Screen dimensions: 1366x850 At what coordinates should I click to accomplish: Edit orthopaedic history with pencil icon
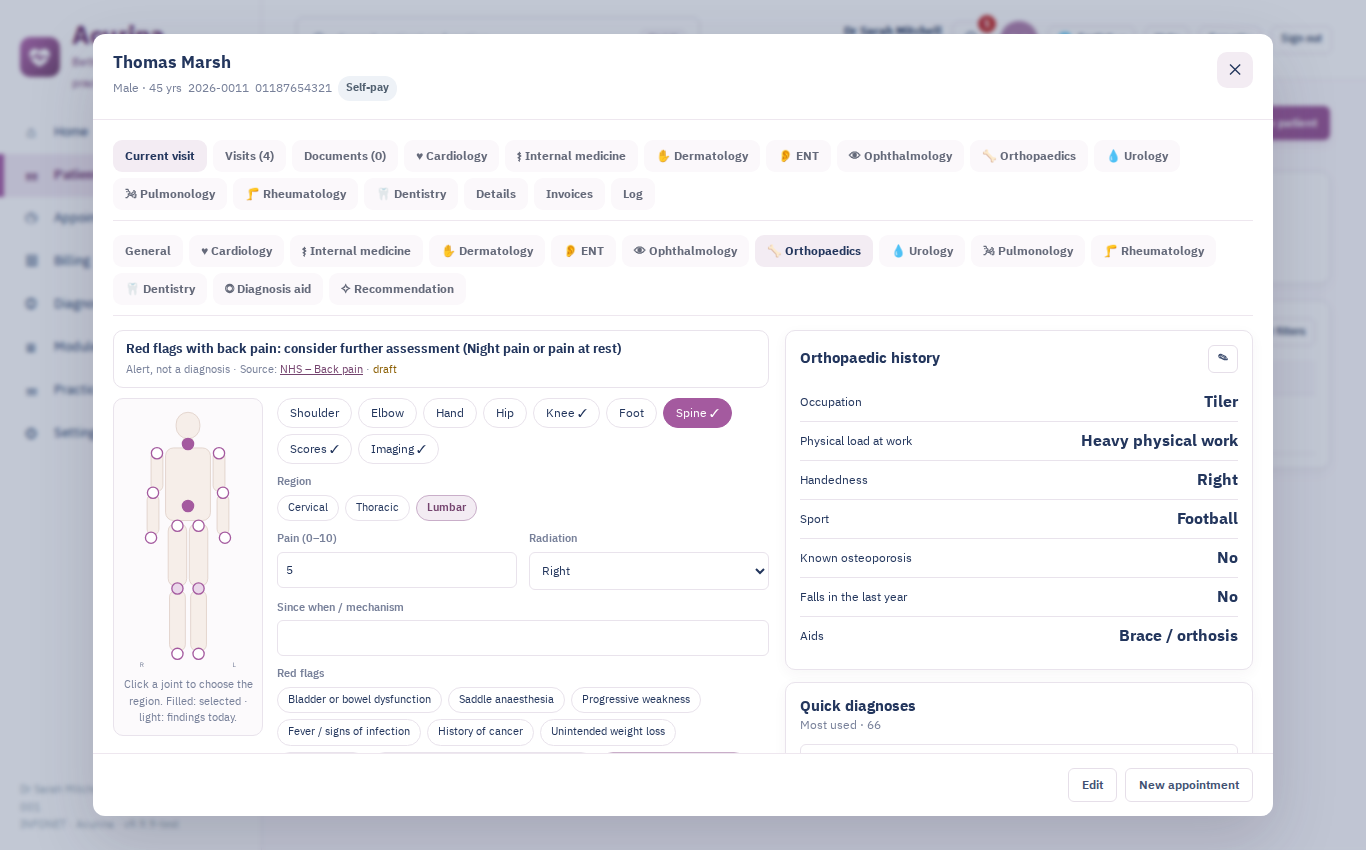(x=1222, y=358)
